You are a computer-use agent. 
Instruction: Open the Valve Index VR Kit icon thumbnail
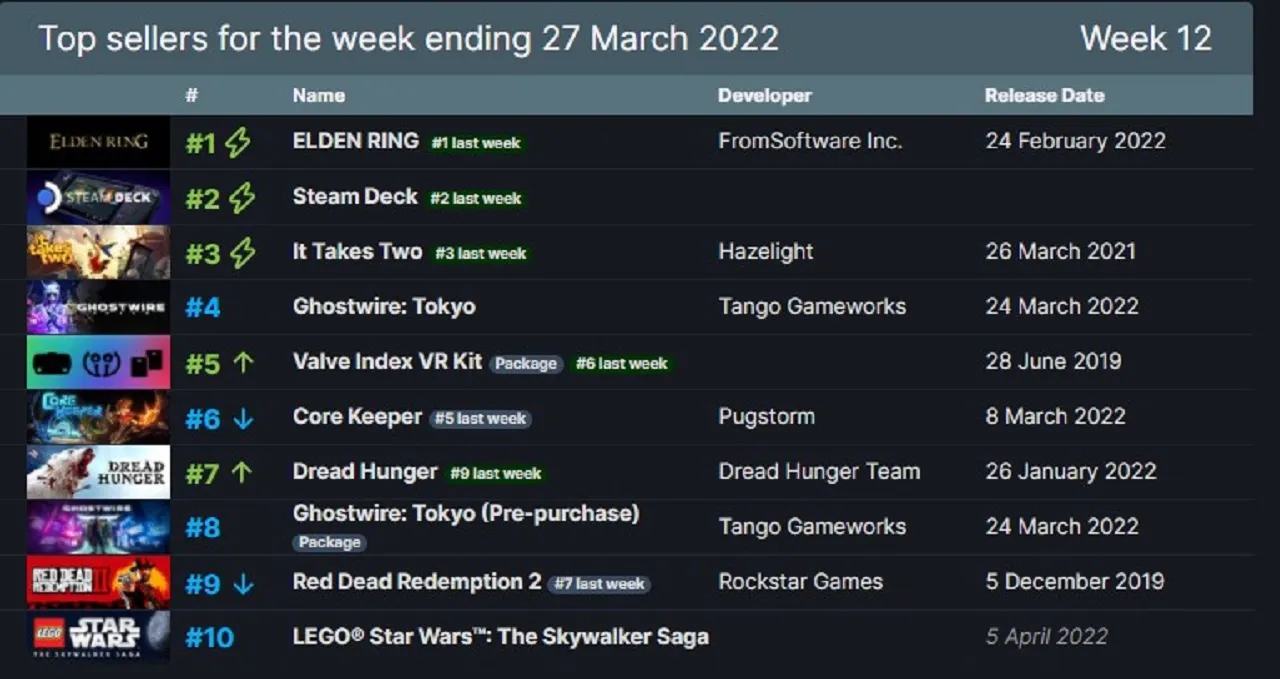(x=98, y=362)
